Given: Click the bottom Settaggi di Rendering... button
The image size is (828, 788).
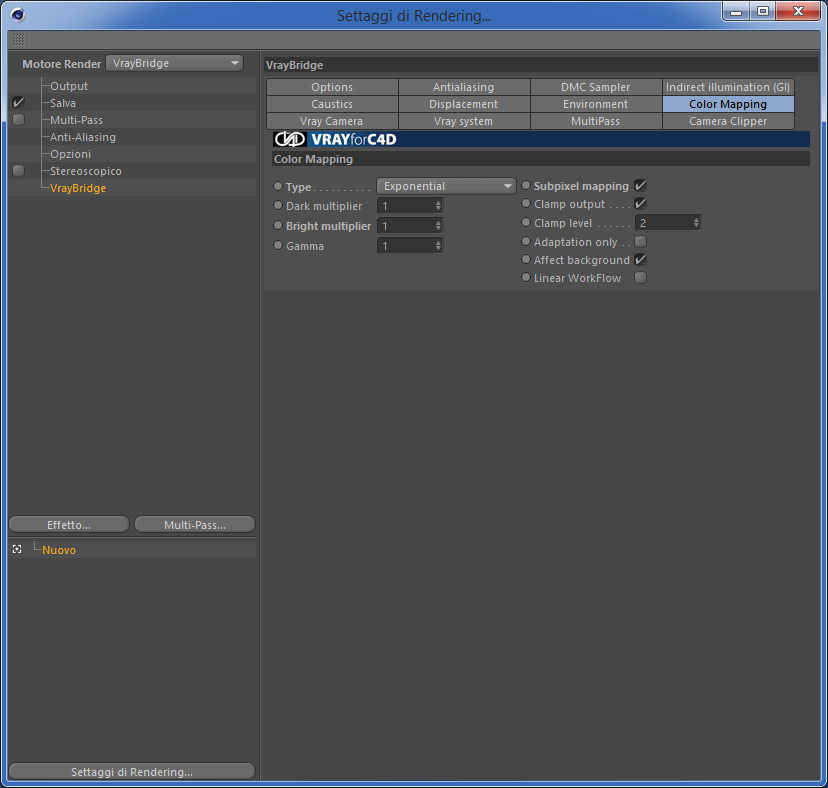Looking at the screenshot, I should click(132, 771).
